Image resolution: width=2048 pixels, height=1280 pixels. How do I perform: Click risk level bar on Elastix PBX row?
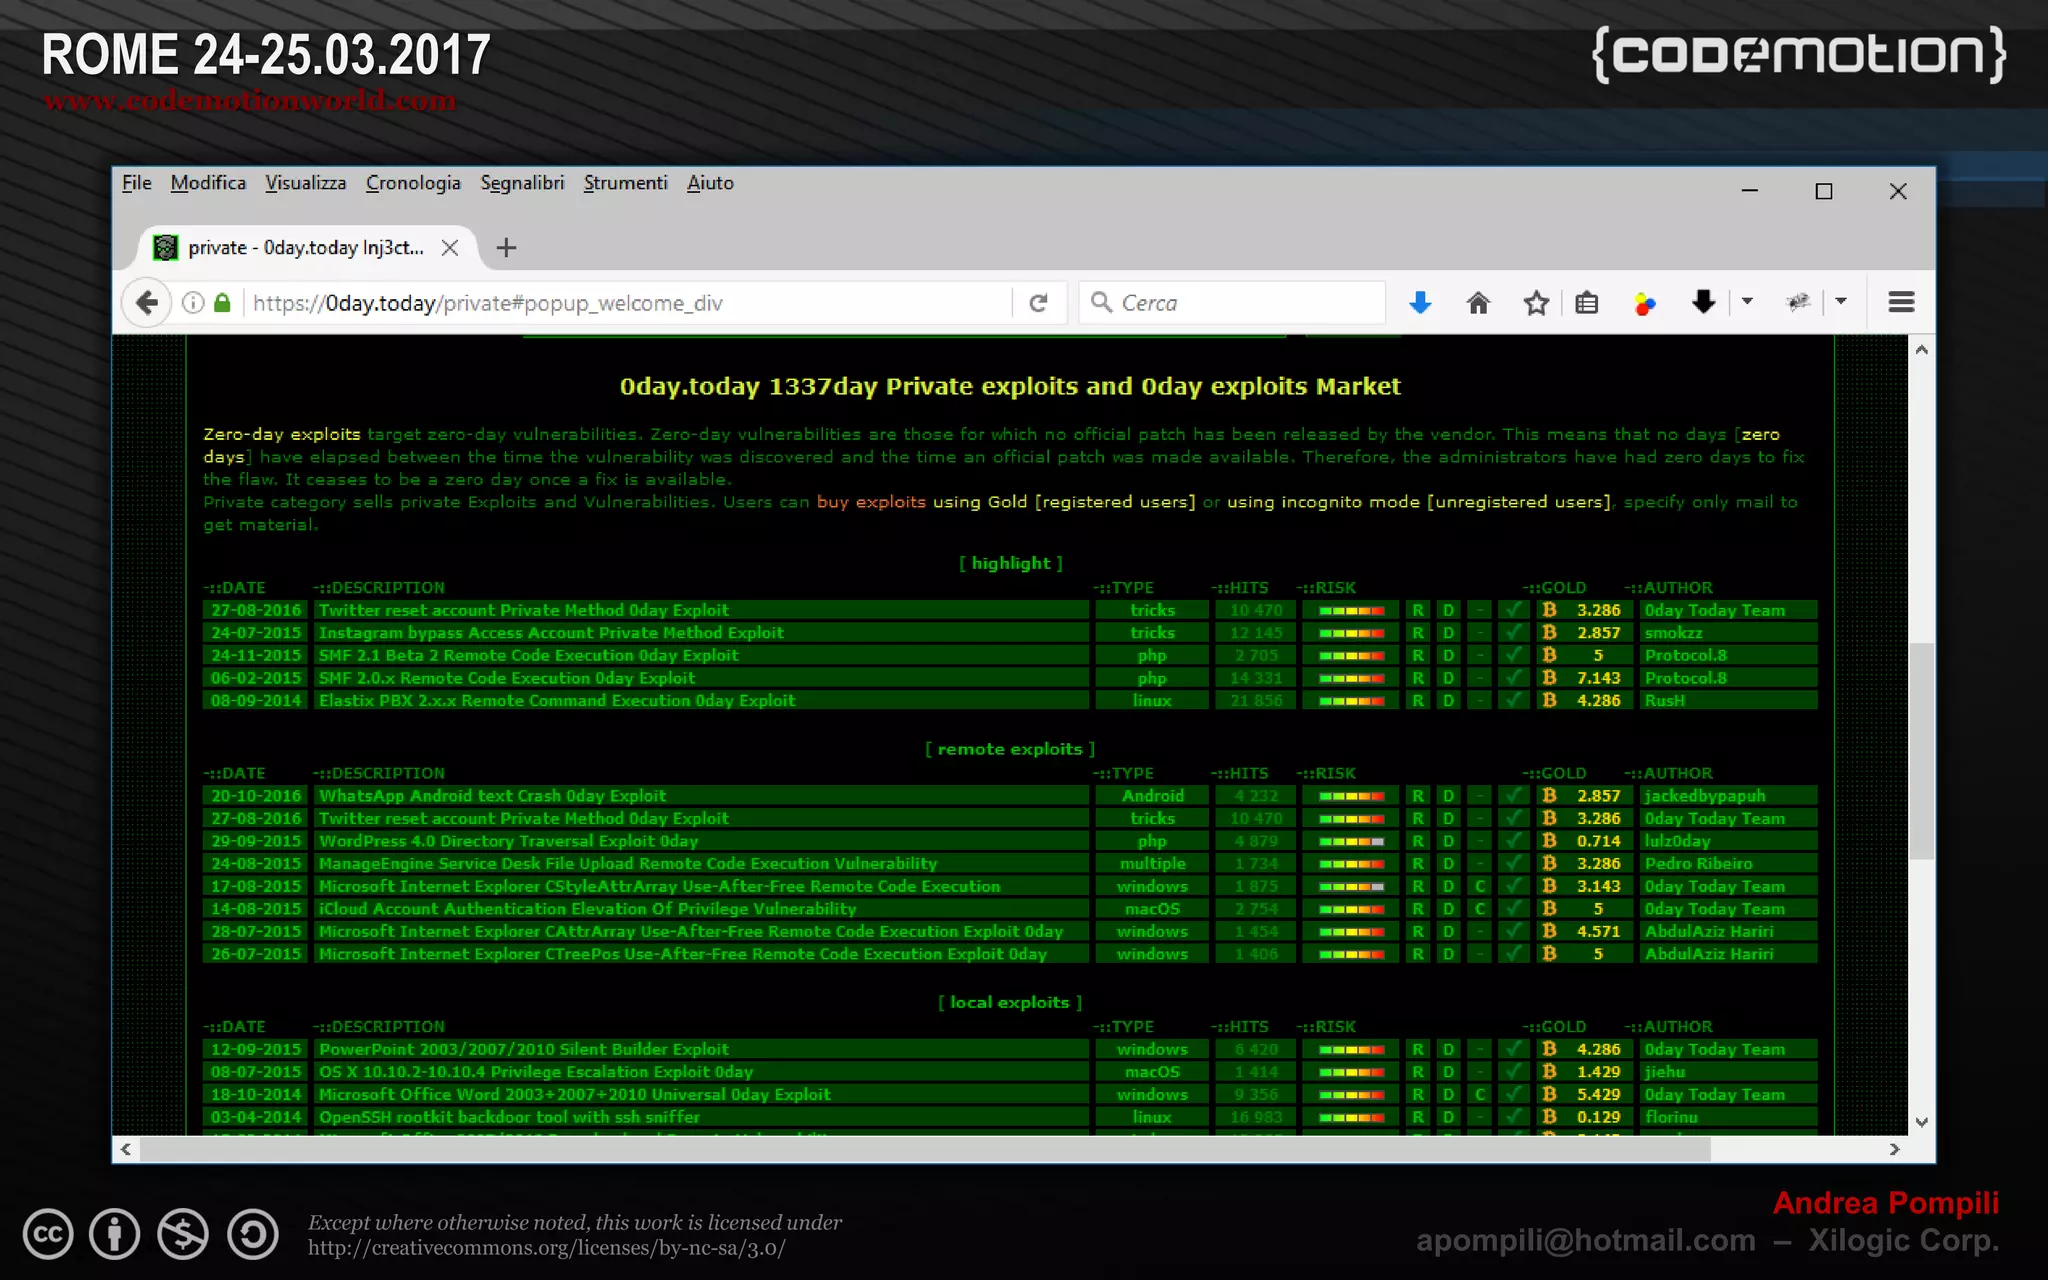tap(1351, 701)
